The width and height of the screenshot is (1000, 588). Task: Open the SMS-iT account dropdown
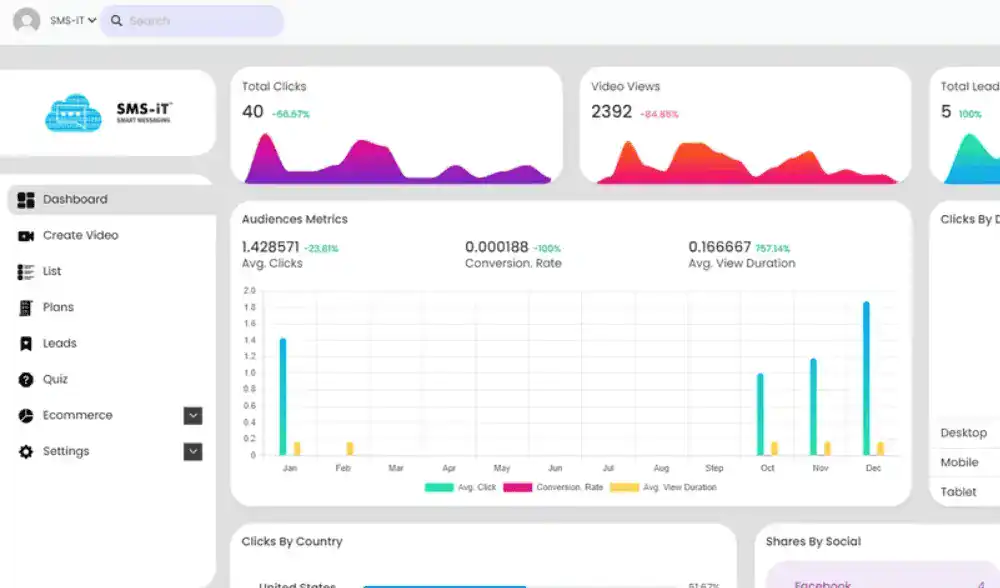coord(73,21)
